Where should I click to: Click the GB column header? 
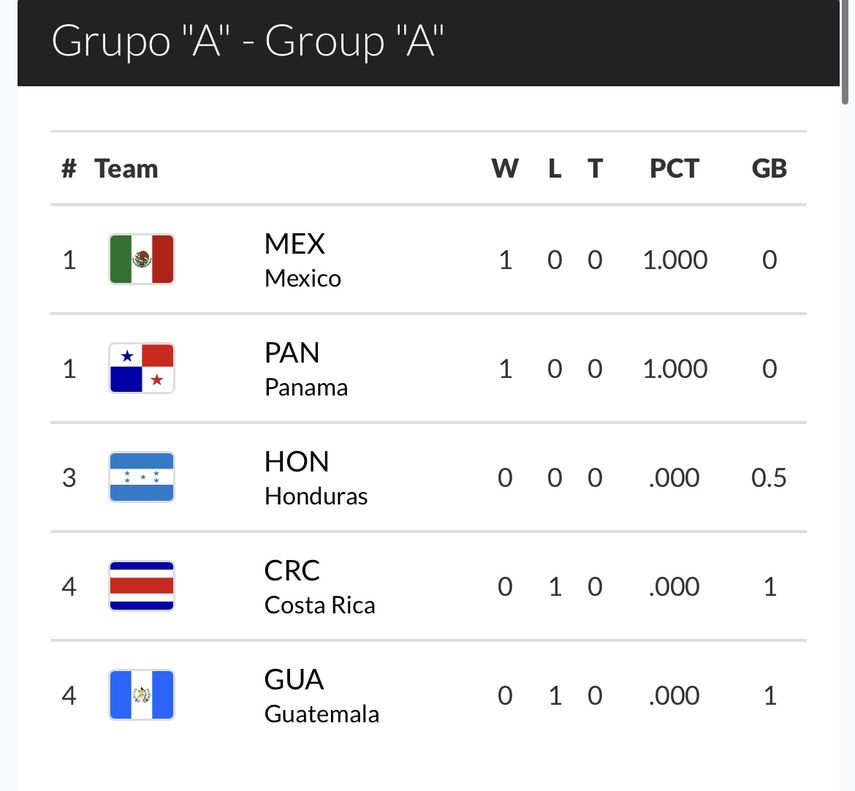(x=769, y=168)
